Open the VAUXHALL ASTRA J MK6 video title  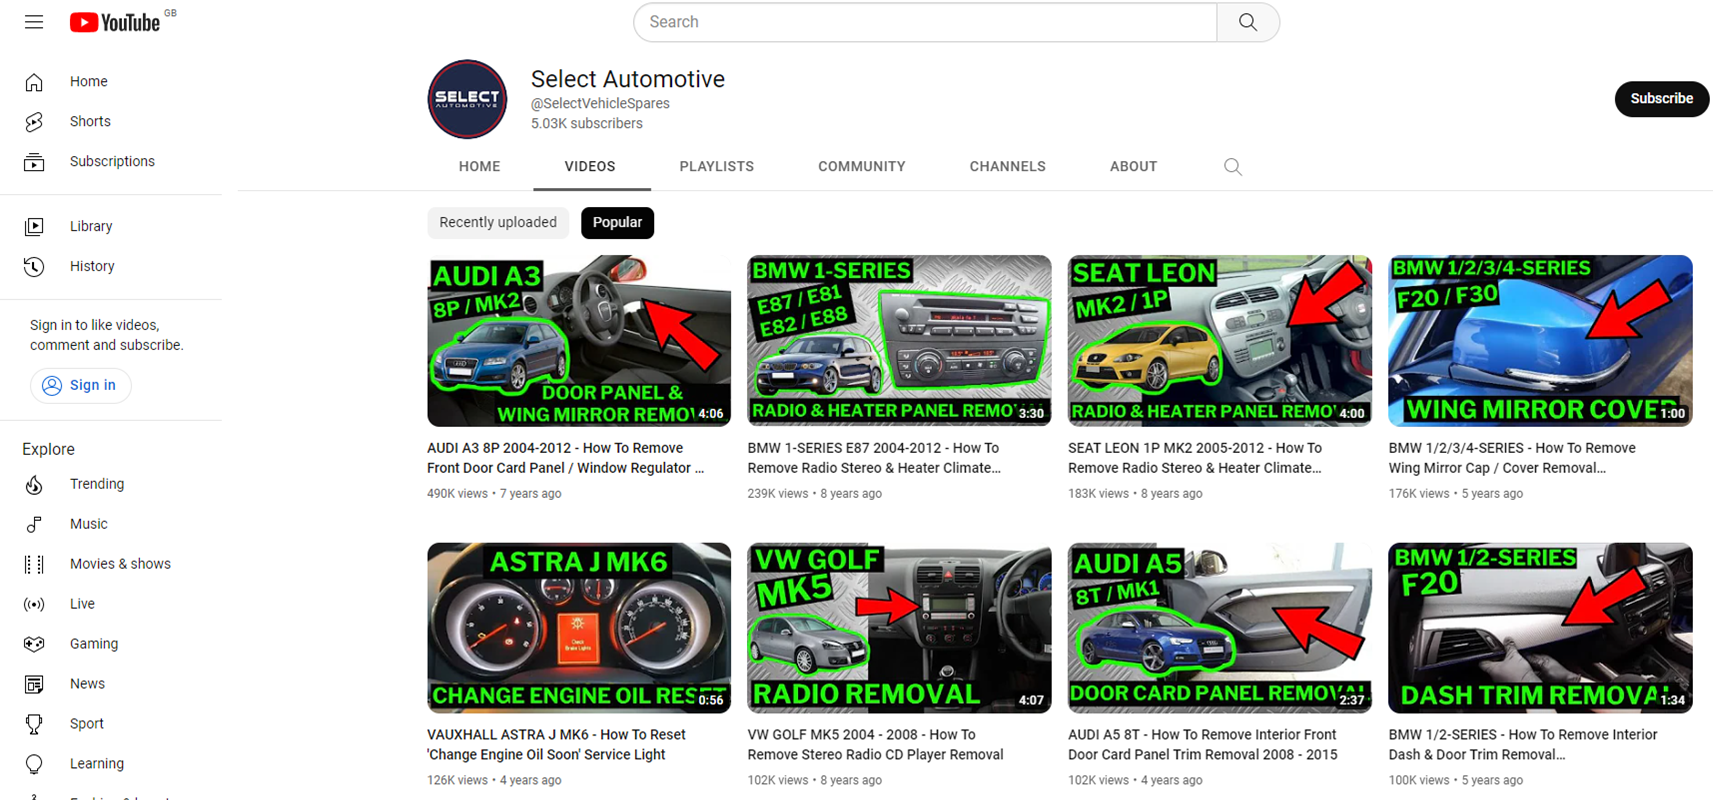tap(556, 745)
